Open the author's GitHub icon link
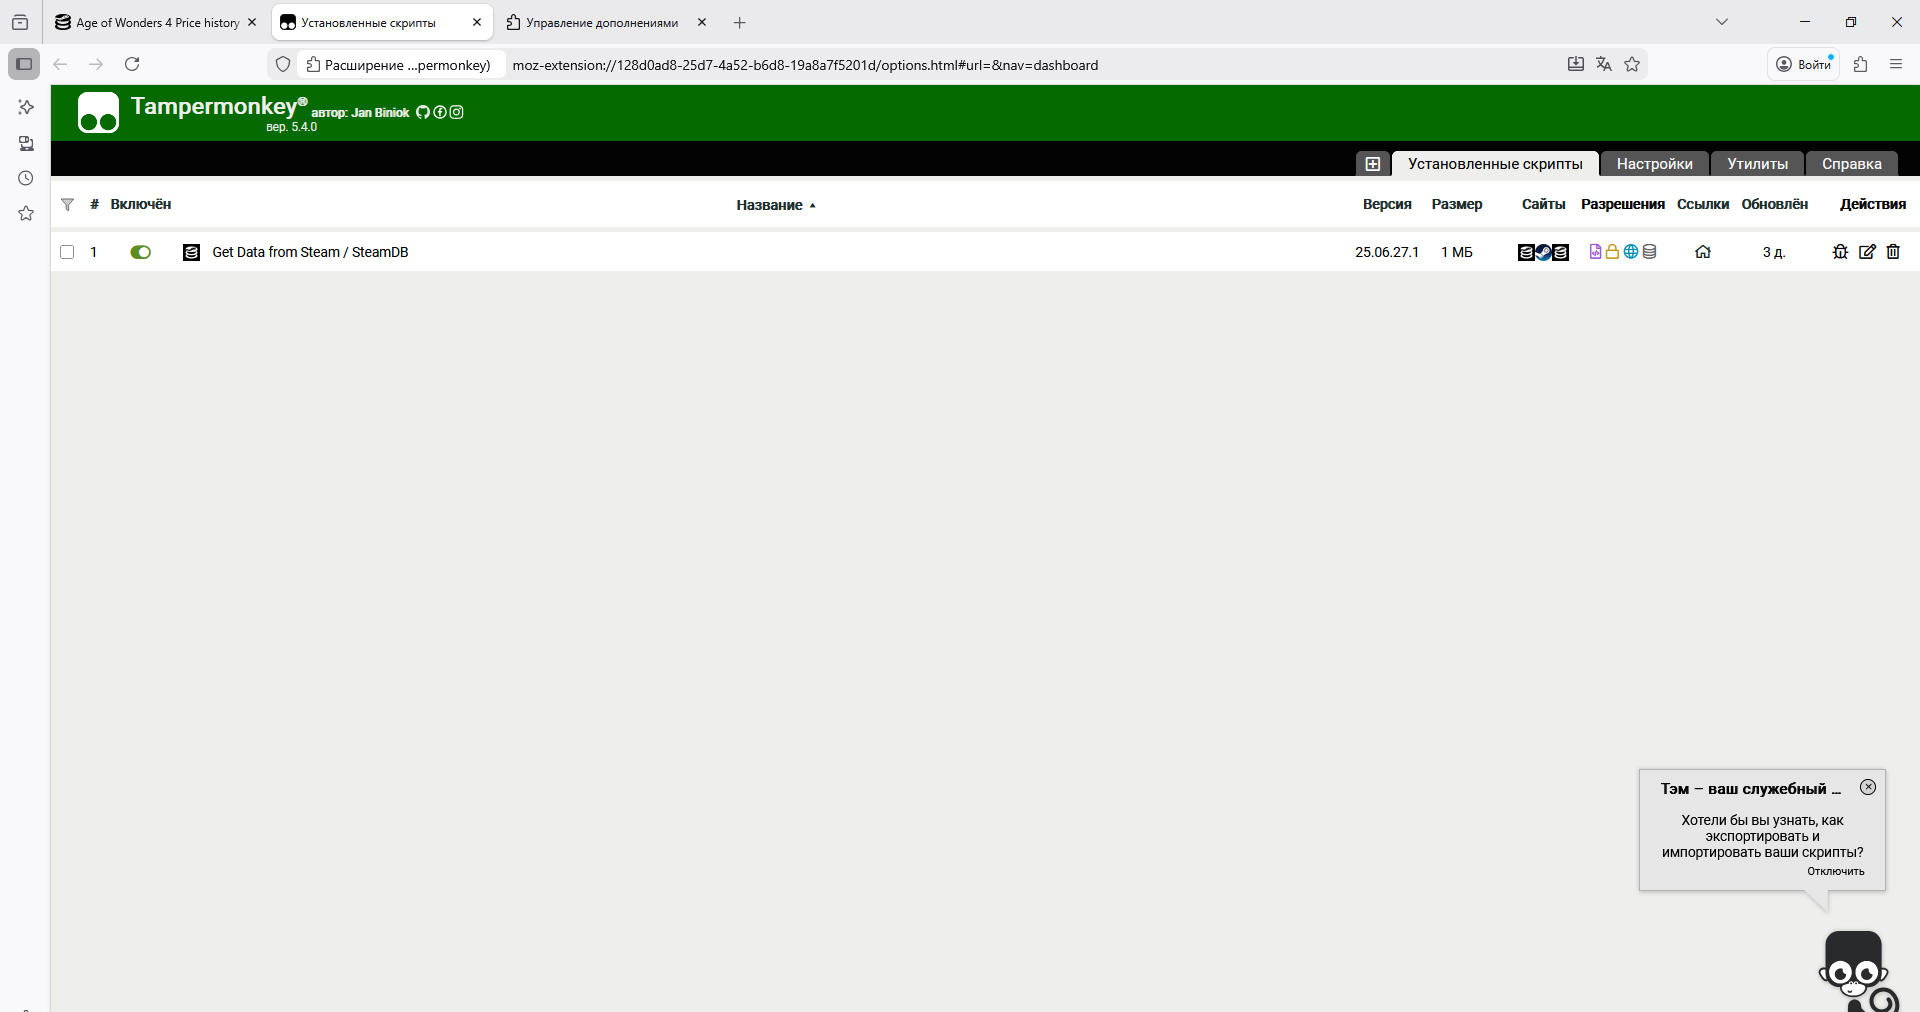Viewport: 1920px width, 1012px height. click(423, 112)
